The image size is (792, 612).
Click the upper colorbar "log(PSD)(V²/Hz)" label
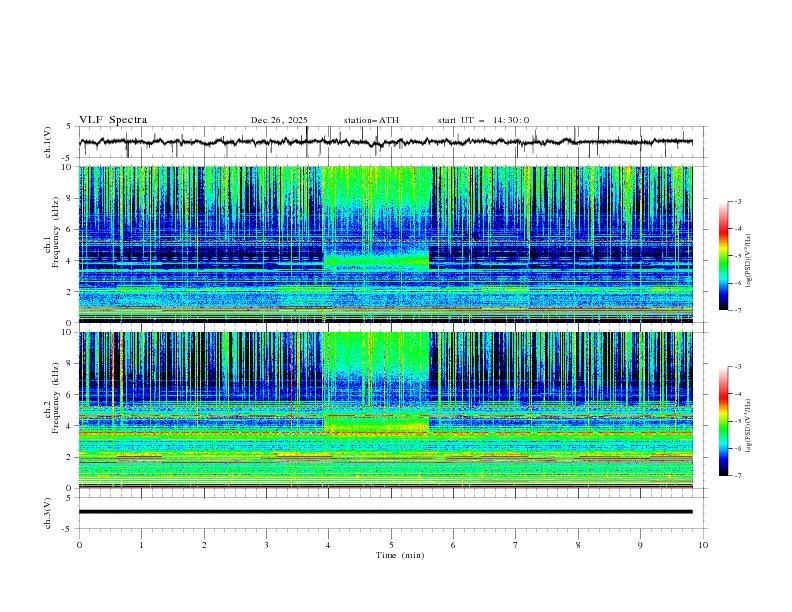click(749, 261)
